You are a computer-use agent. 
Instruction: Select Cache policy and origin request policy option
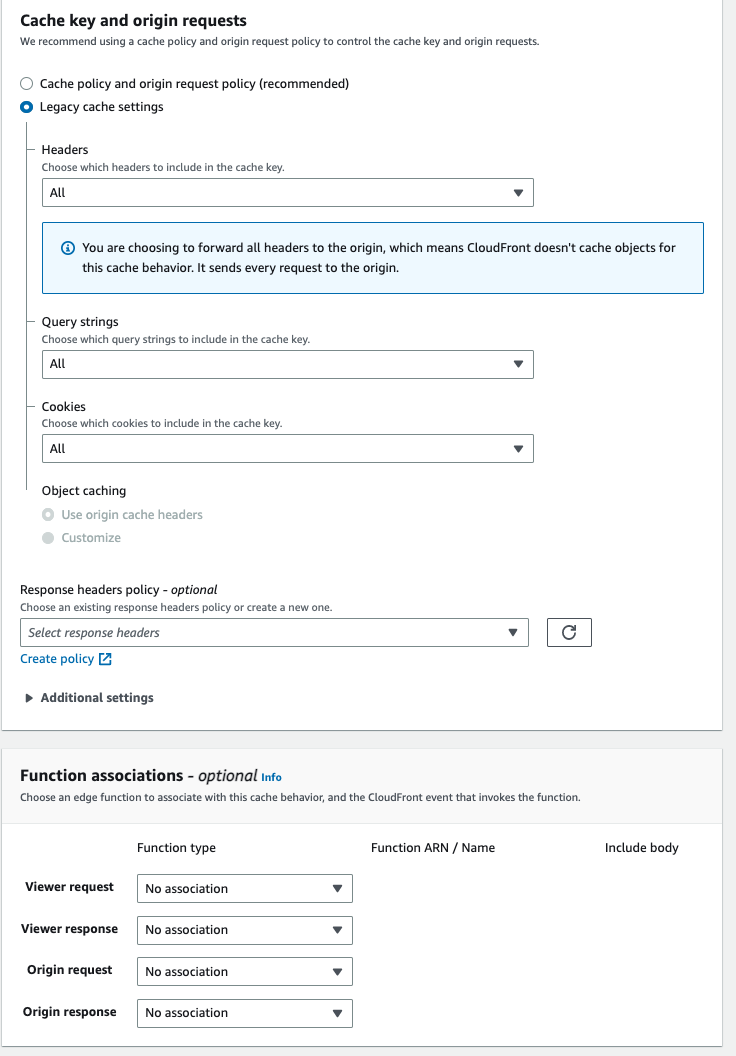(x=25, y=83)
